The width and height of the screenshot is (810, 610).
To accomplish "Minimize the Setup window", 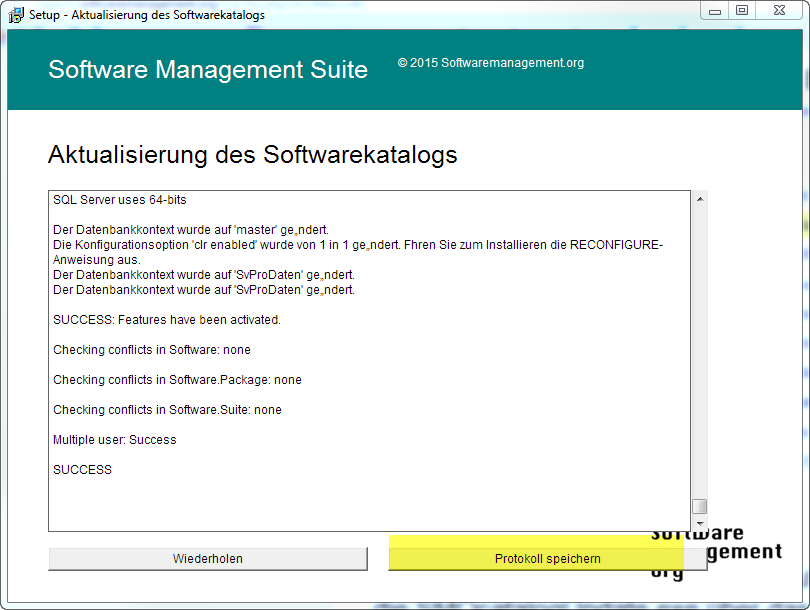I will [711, 11].
